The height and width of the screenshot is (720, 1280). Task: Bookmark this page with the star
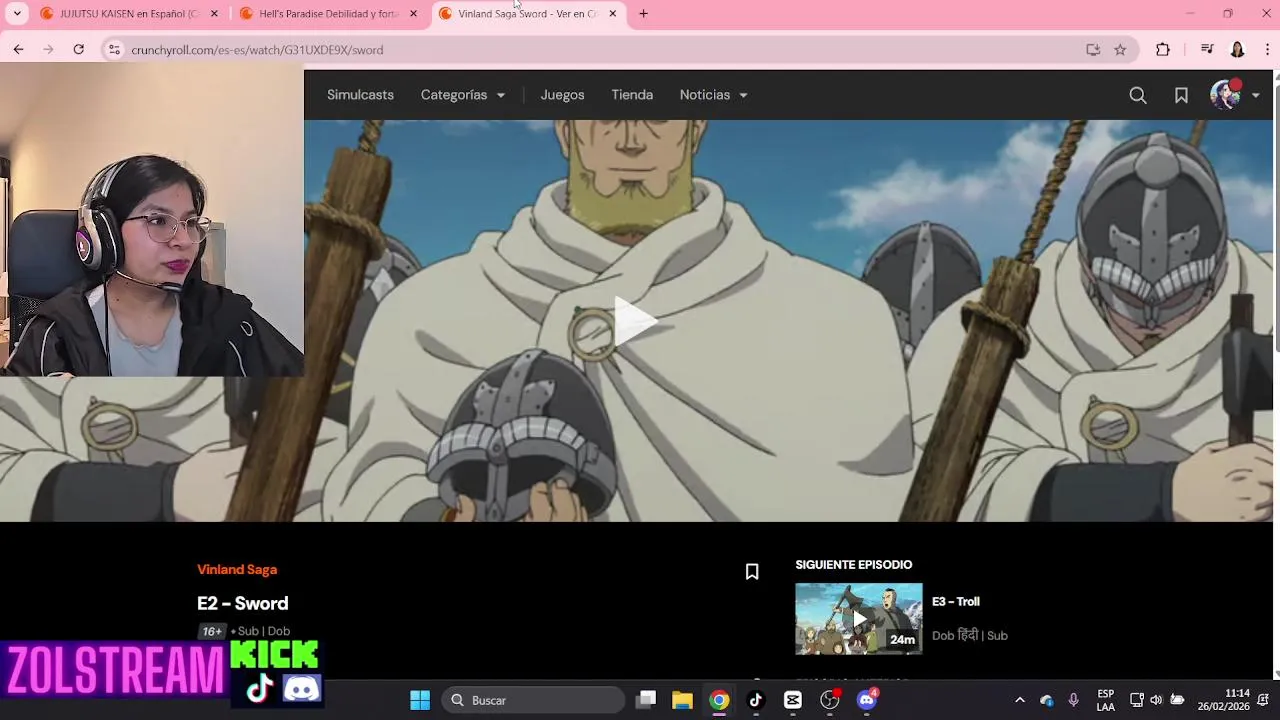[x=1120, y=49]
